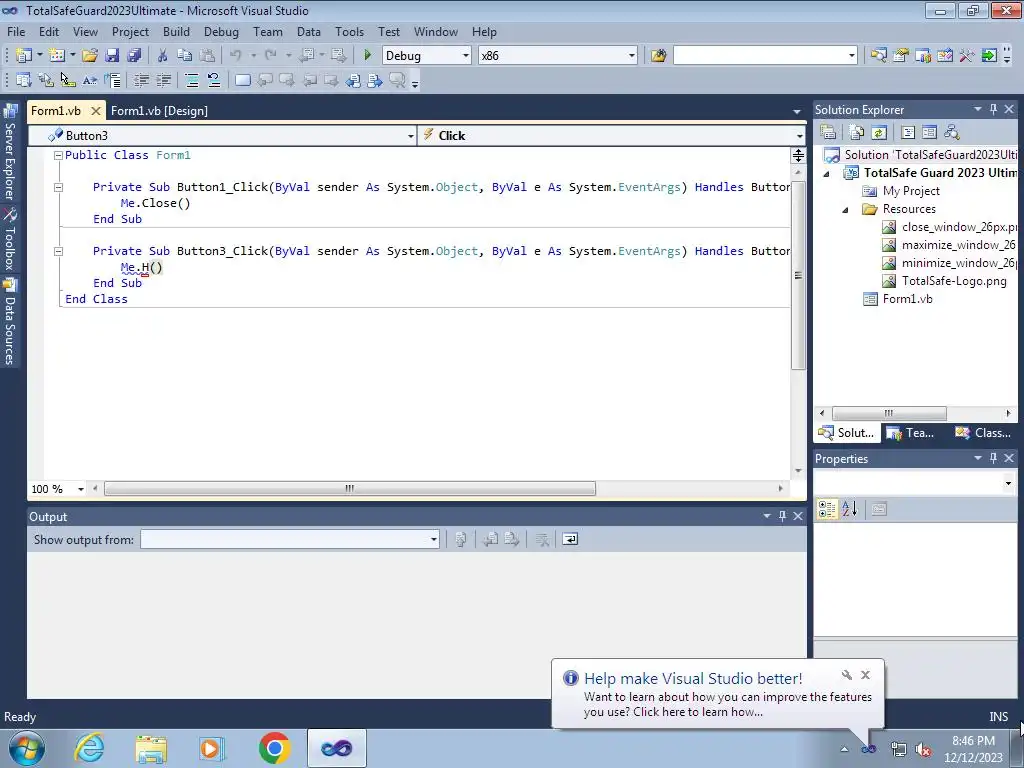Click the Solution Explorer horizontal scrollbar
This screenshot has height=768, width=1024.
tap(889, 413)
